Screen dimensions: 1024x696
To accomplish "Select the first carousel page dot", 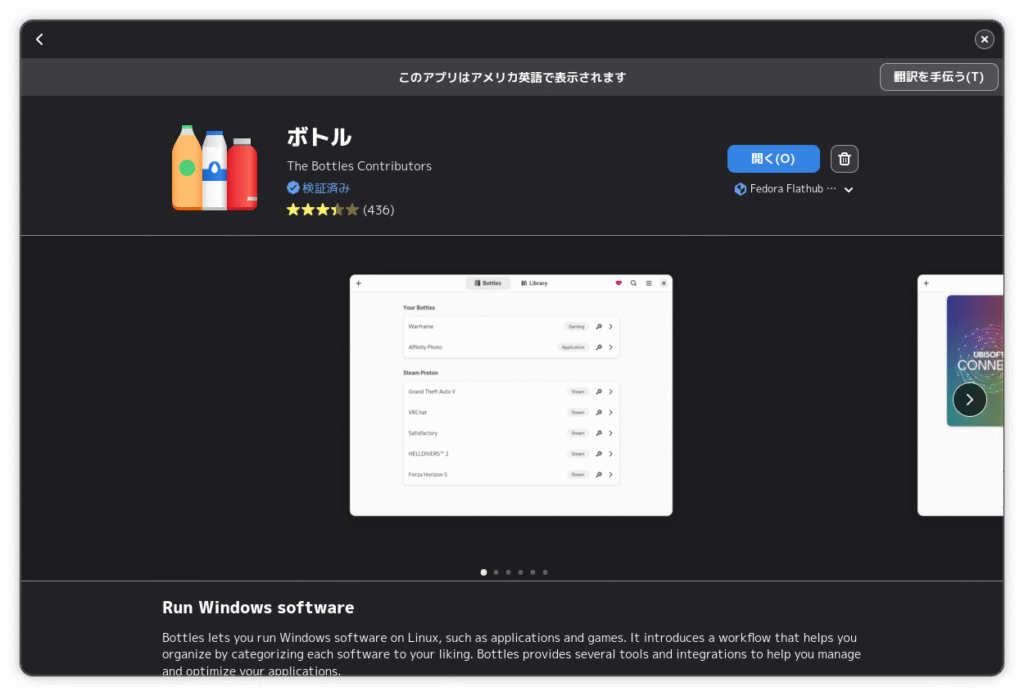I will pyautogui.click(x=484, y=573).
